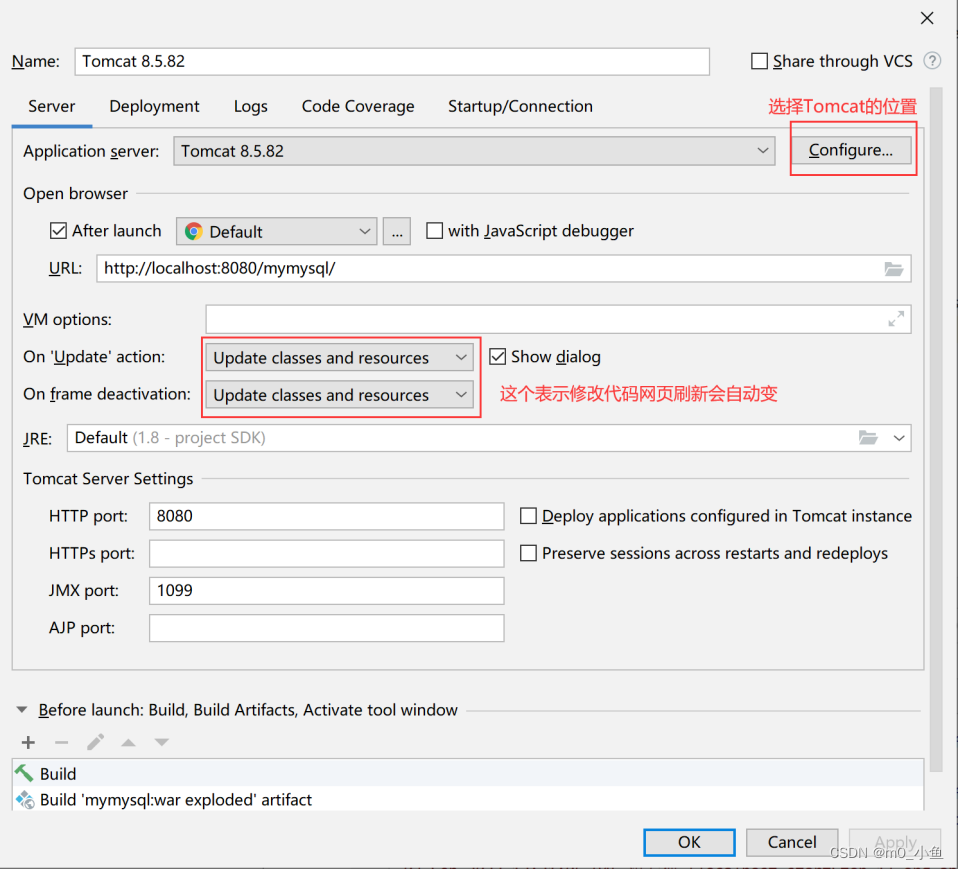Select the Build task row
The image size is (959, 869).
[x=468, y=773]
